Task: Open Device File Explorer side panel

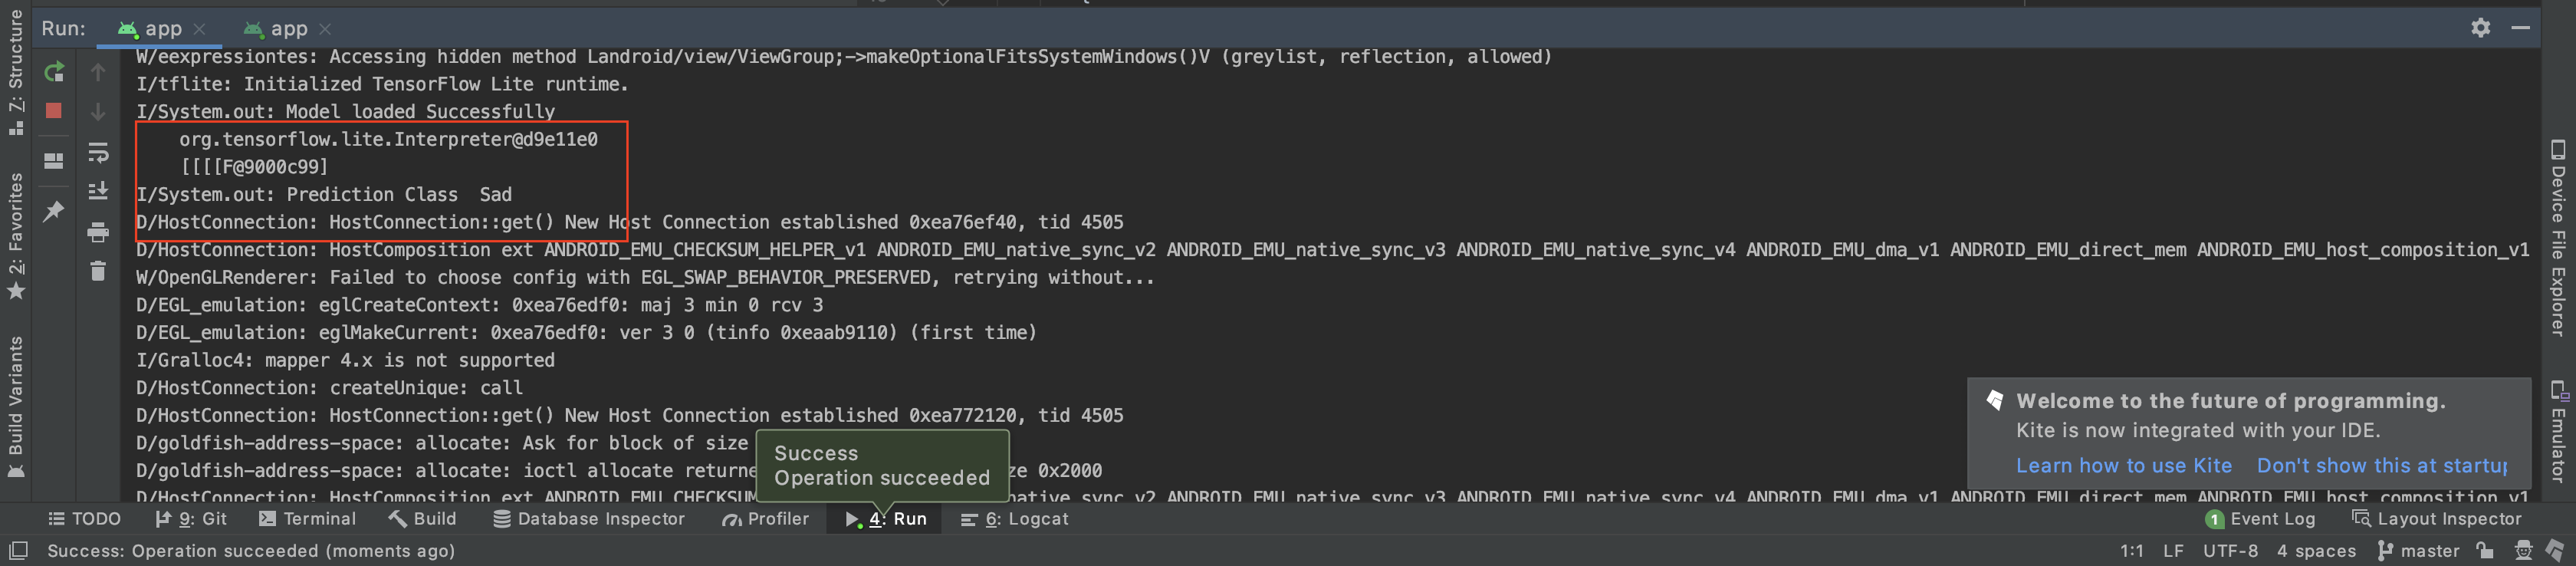Action: (x=2558, y=237)
